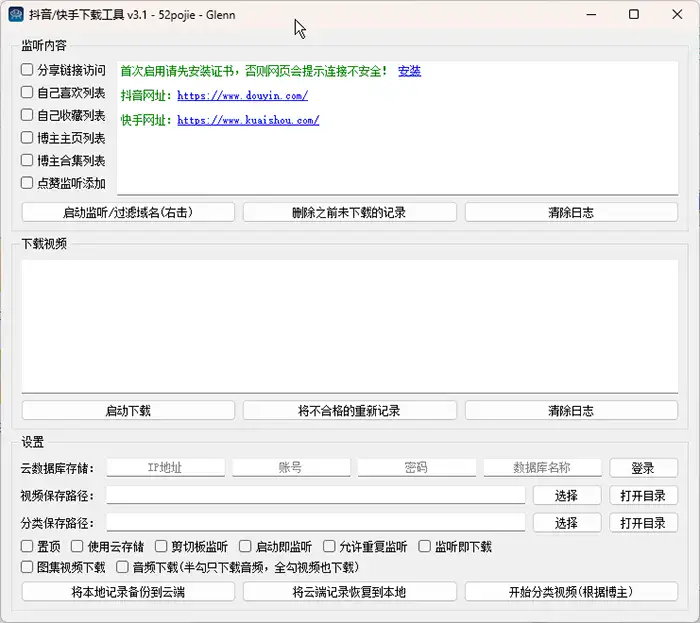Click 打开目录 for 视频保存路径
Screen dimensions: 700x623
[x=643, y=495]
